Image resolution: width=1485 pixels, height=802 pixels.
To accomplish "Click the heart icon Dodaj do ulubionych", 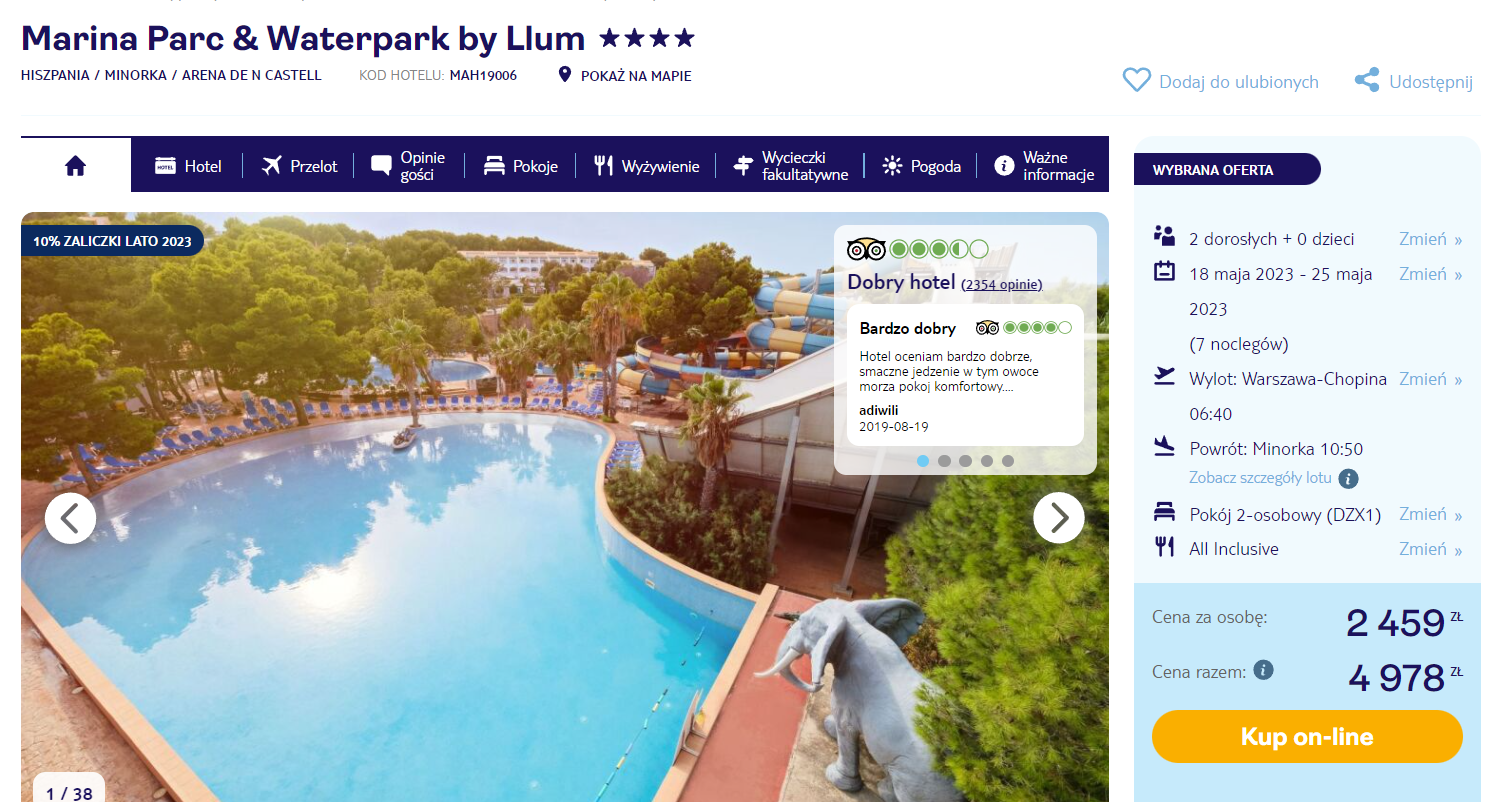I will (x=1137, y=81).
